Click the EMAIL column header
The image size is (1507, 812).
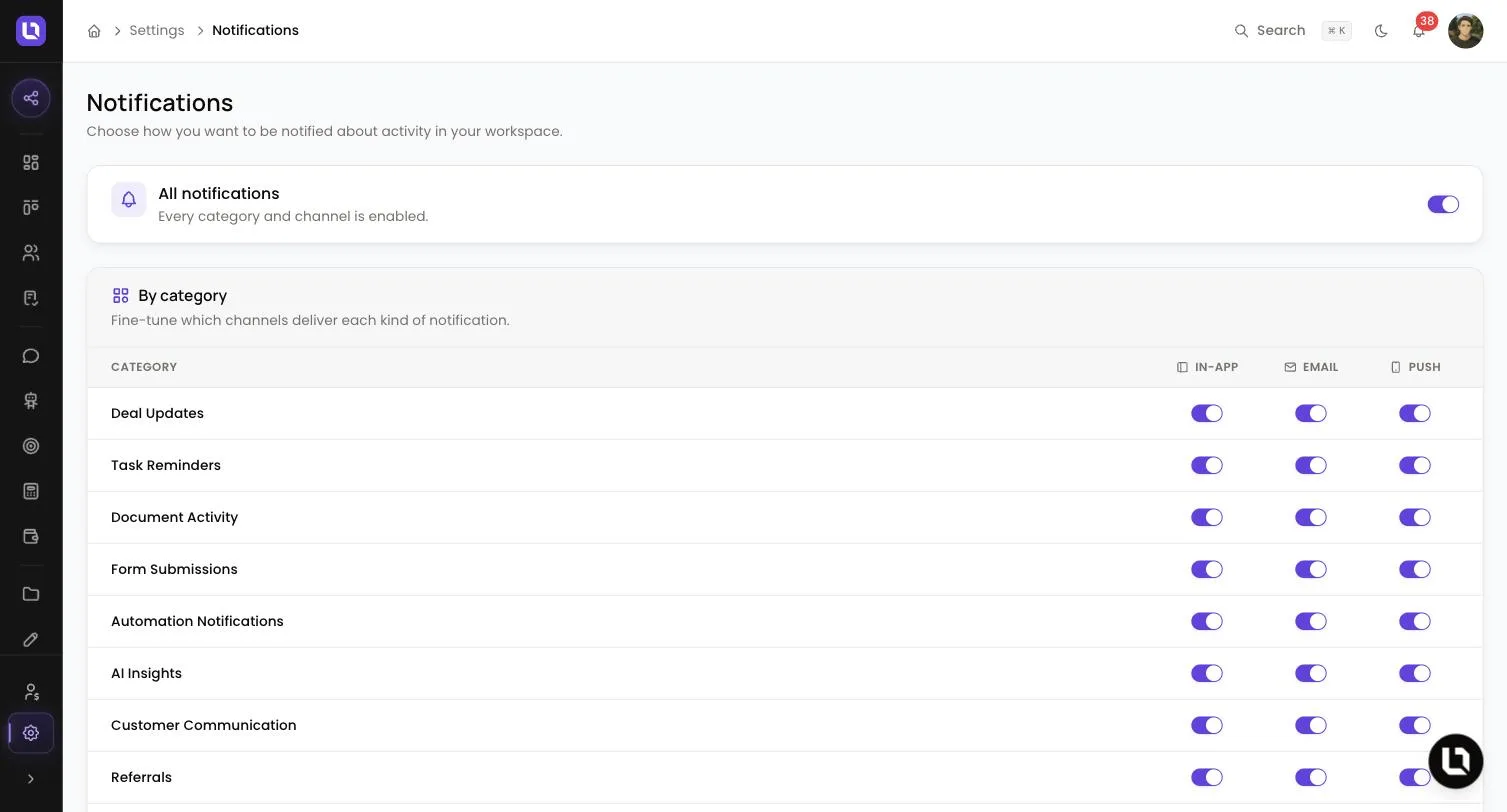coord(1311,367)
